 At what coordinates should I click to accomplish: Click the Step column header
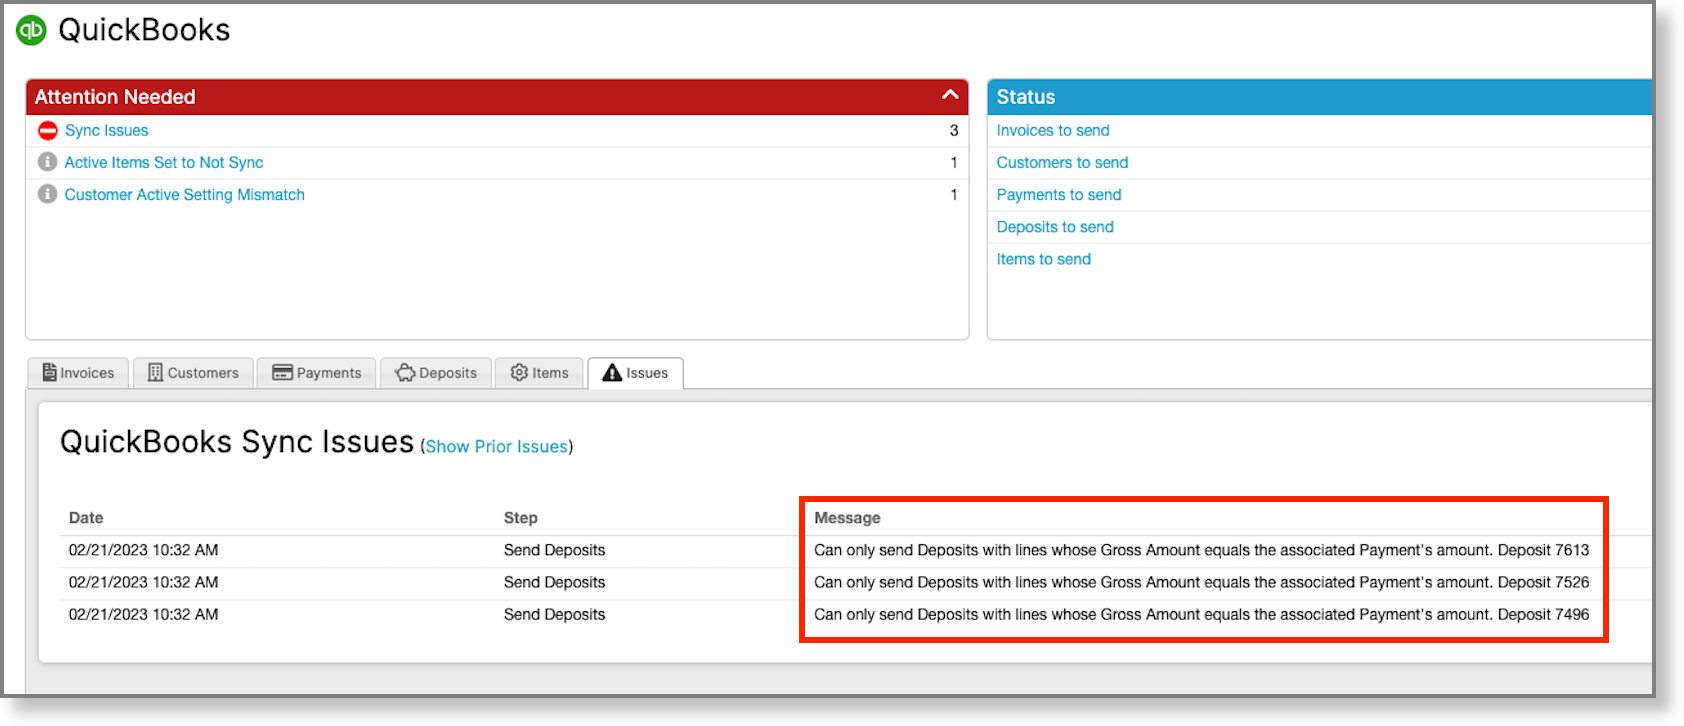521,518
